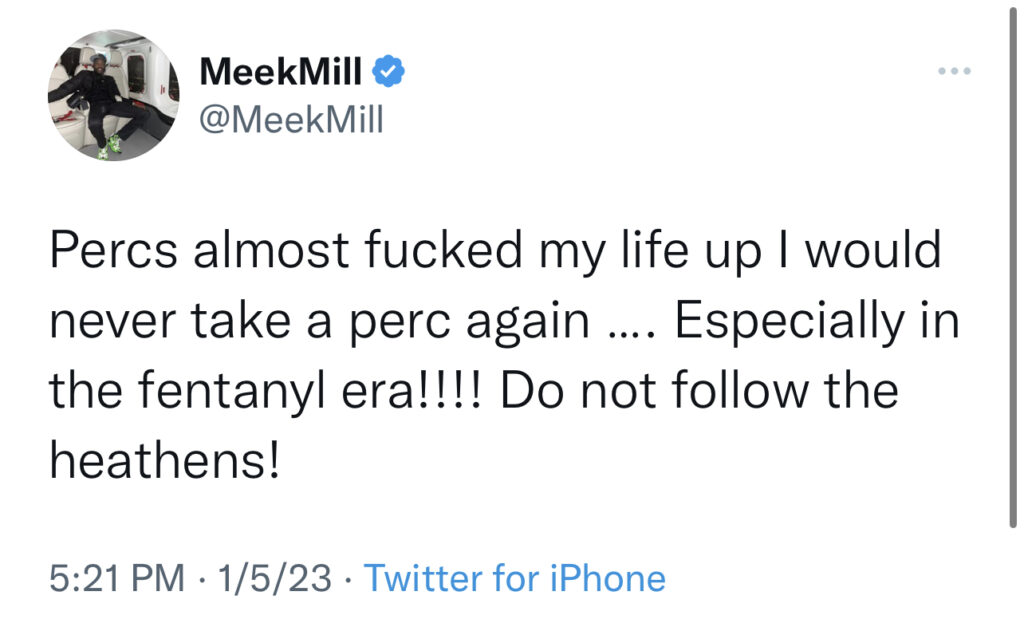Image resolution: width=1024 pixels, height=623 pixels.
Task: Click the word fentanyl in the tweet
Action: pyautogui.click(x=231, y=392)
